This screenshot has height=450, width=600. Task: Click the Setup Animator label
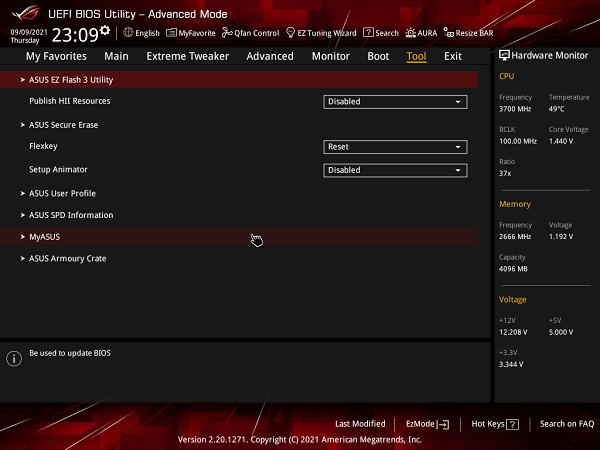click(x=58, y=170)
